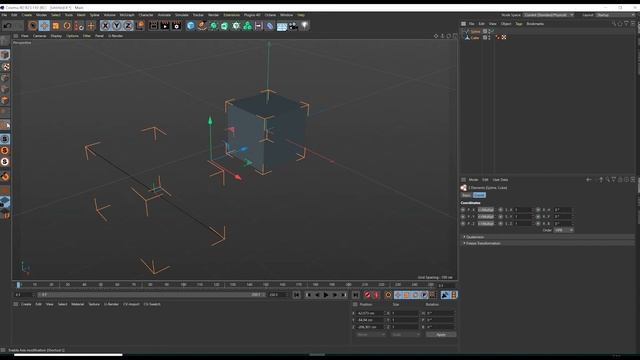Toggle Spline object enable checkmark
640x360 pixels.
pos(492,31)
